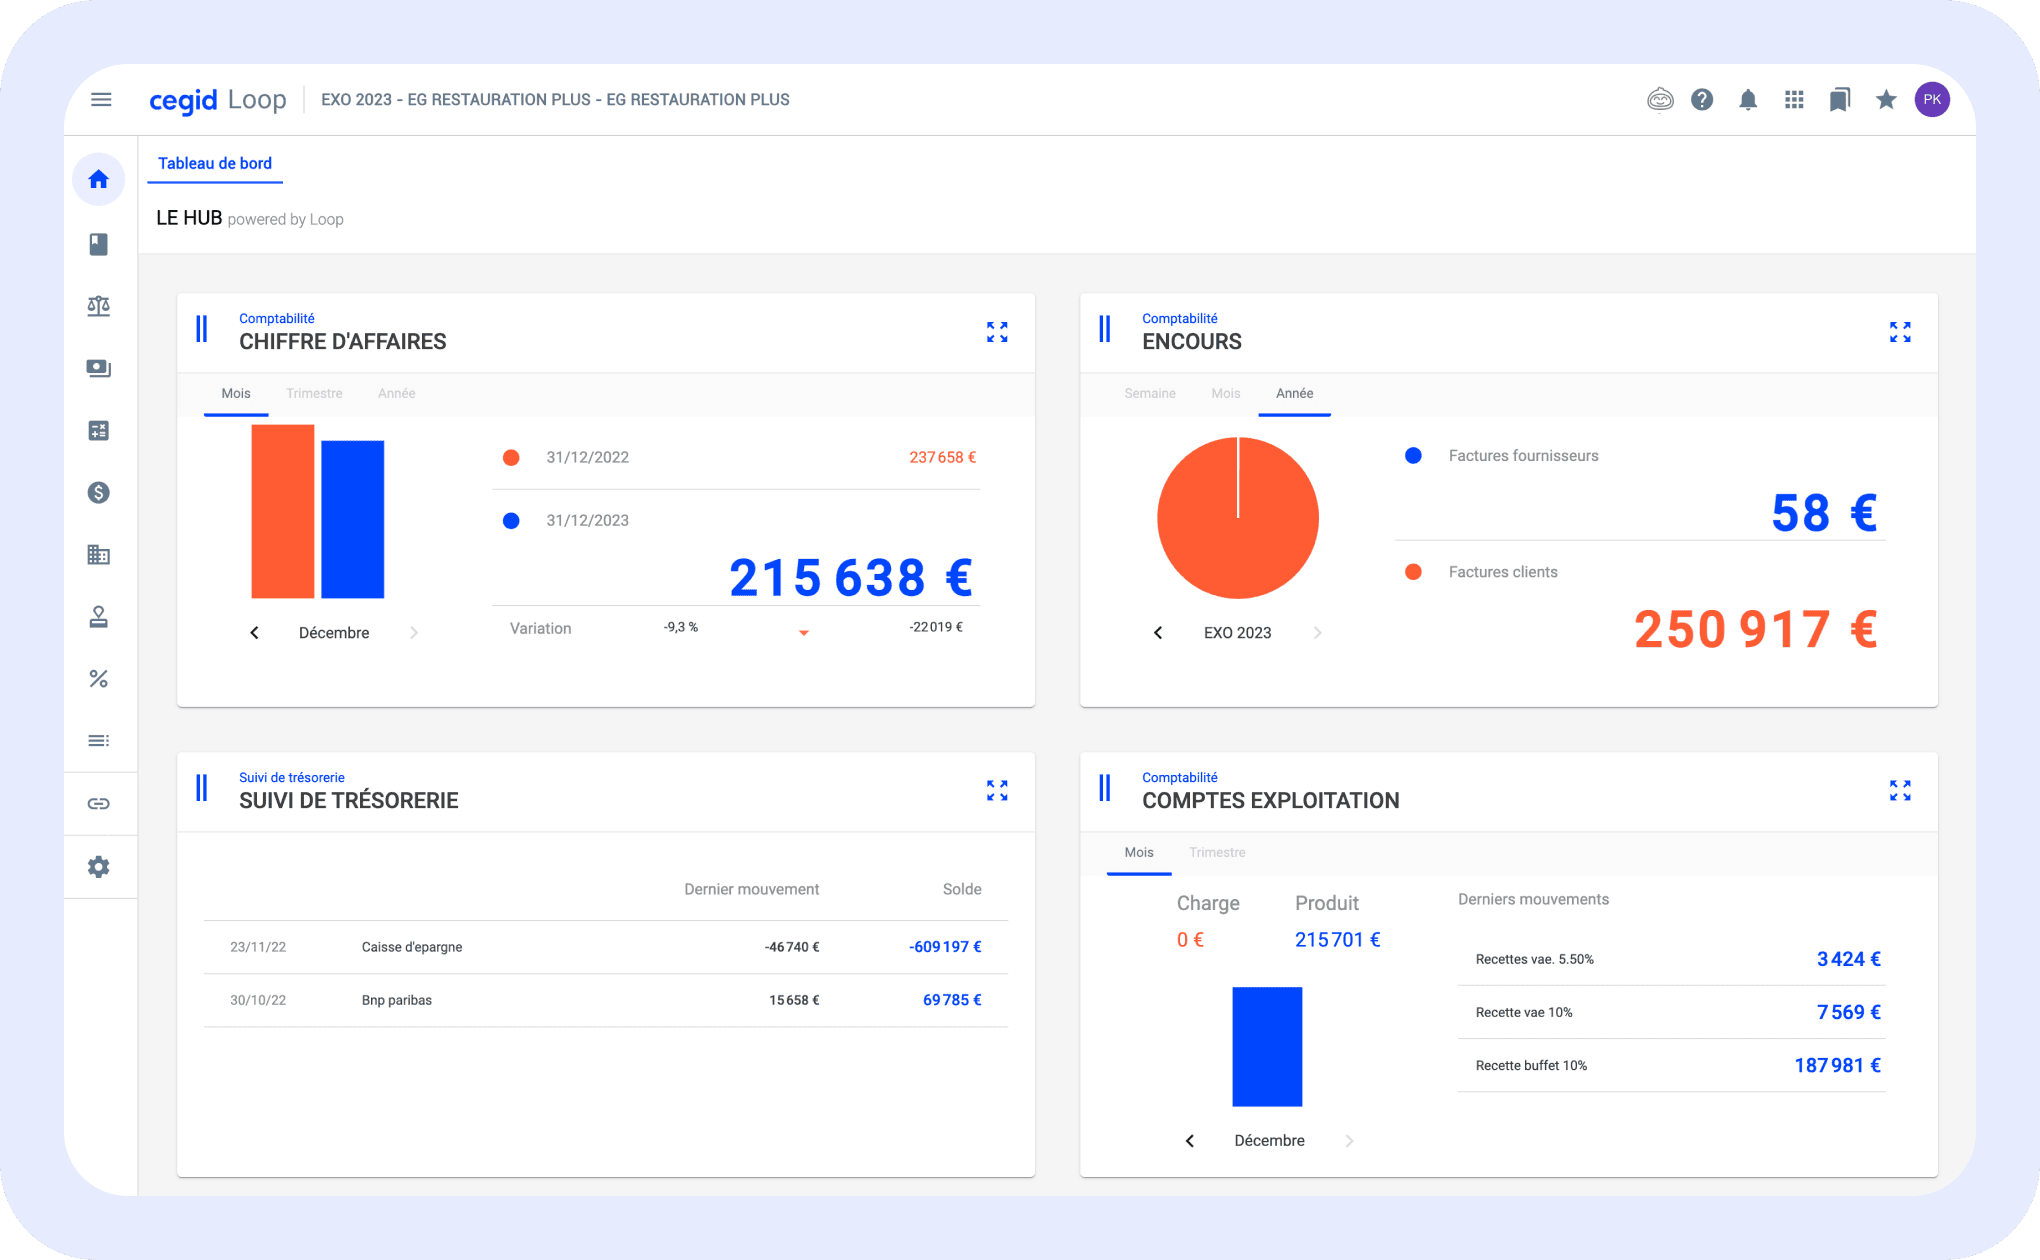Expand the Suivi de trésorerie widget
The image size is (2040, 1260).
[x=997, y=791]
